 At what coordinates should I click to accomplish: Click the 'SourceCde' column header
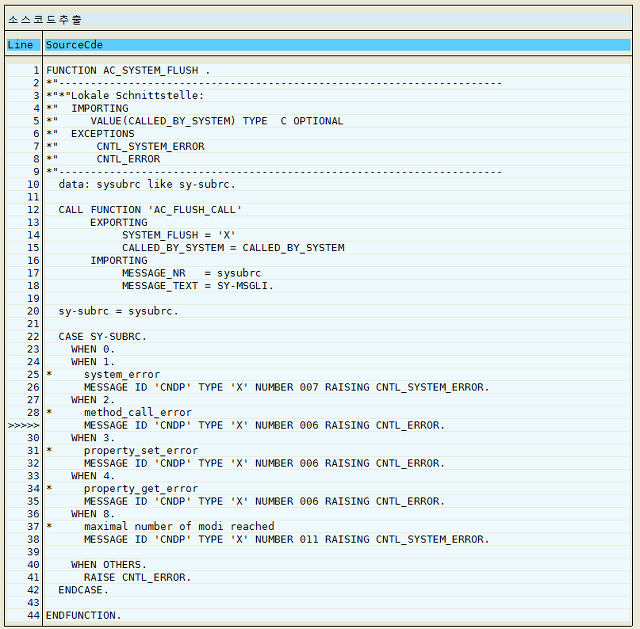337,45
